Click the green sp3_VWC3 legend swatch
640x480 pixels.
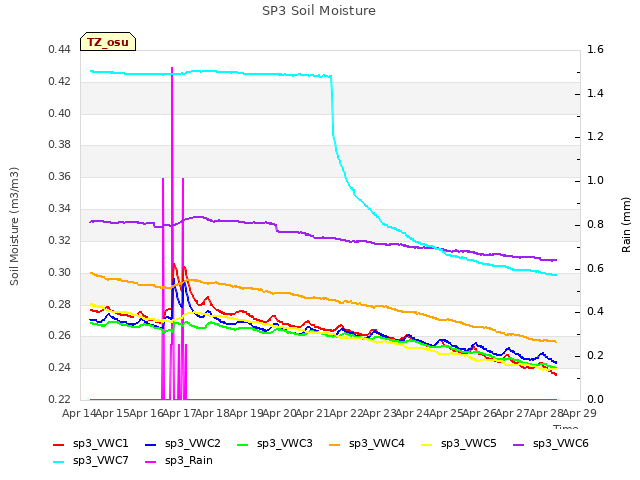tap(243, 445)
